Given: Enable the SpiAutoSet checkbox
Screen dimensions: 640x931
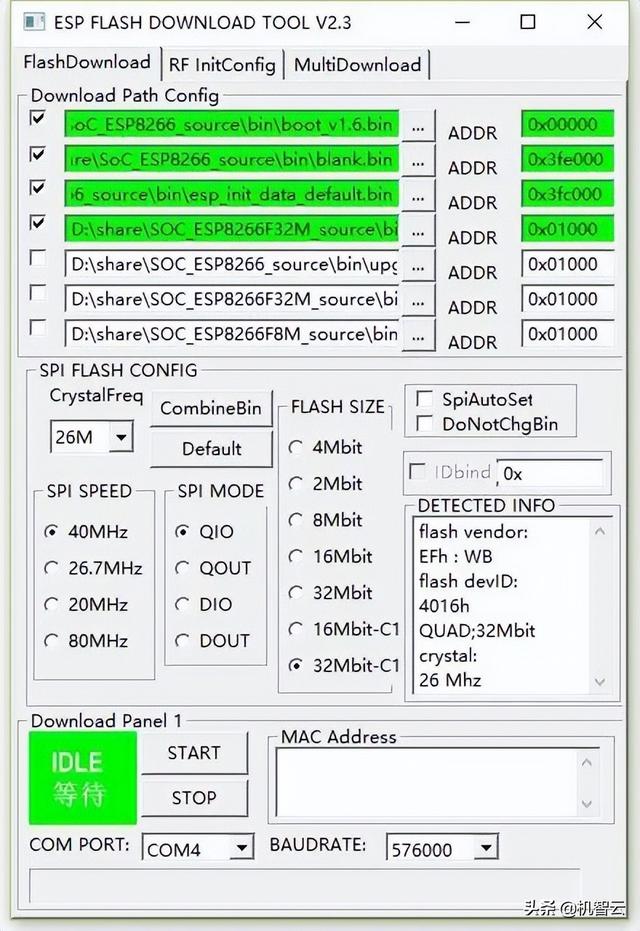Looking at the screenshot, I should click(424, 398).
